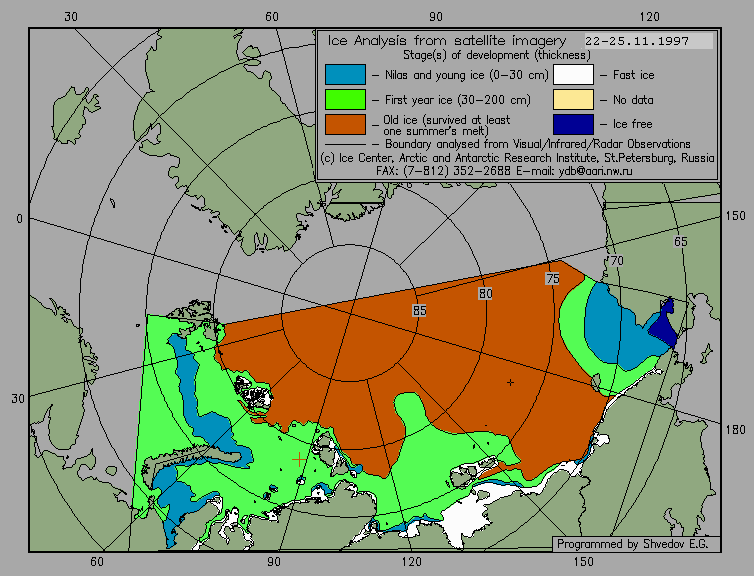Click the 'Fast ice' legend label

[x=633, y=75]
